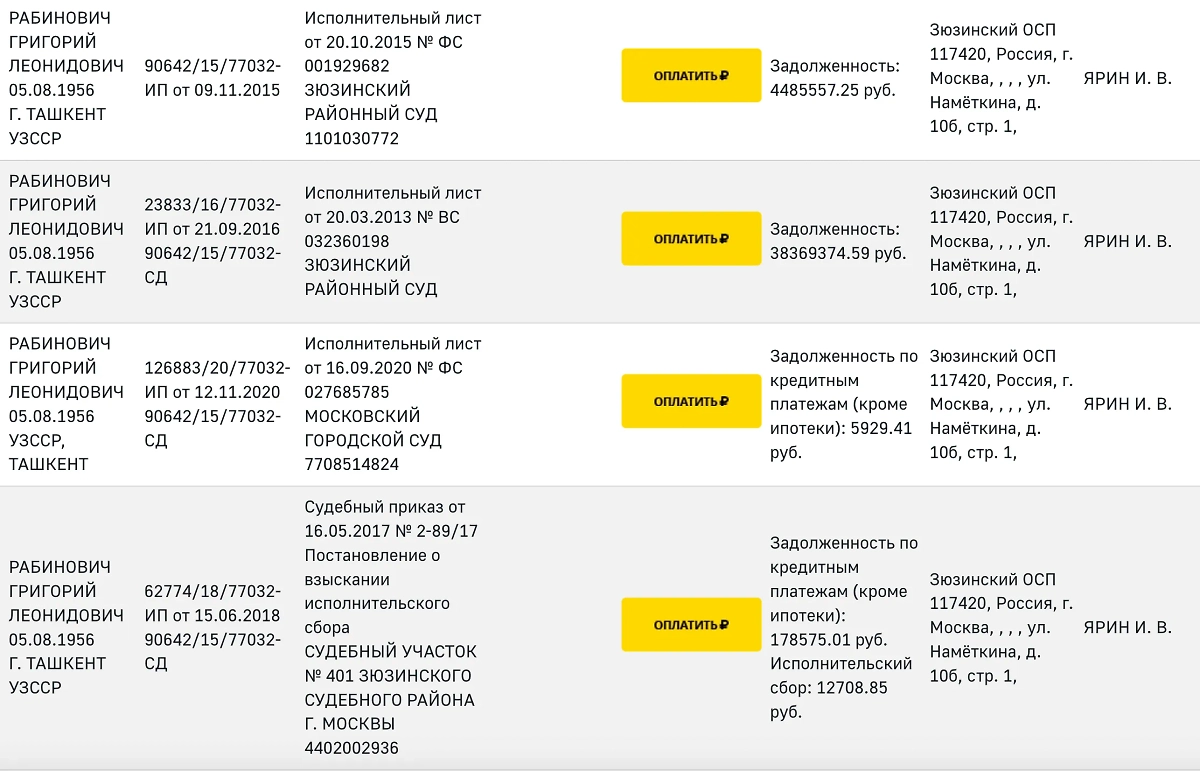The height and width of the screenshot is (771, 1200).
Task: Select case number 62774/18/77032-ИП от 15.06.2018
Action: coord(212,603)
